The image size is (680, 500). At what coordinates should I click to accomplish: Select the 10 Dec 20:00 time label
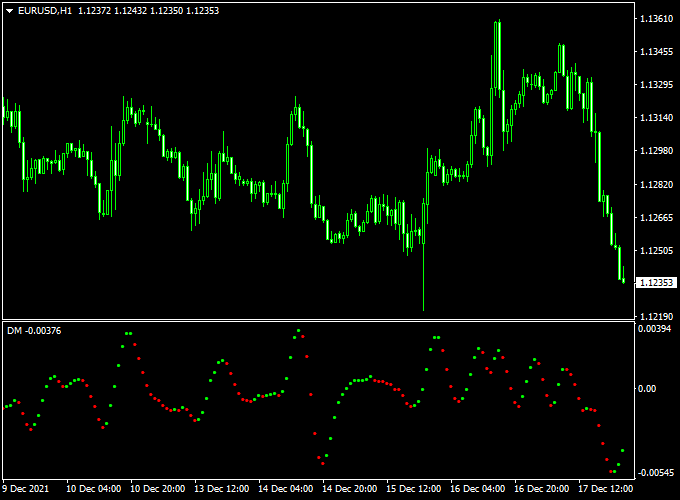tap(157, 489)
